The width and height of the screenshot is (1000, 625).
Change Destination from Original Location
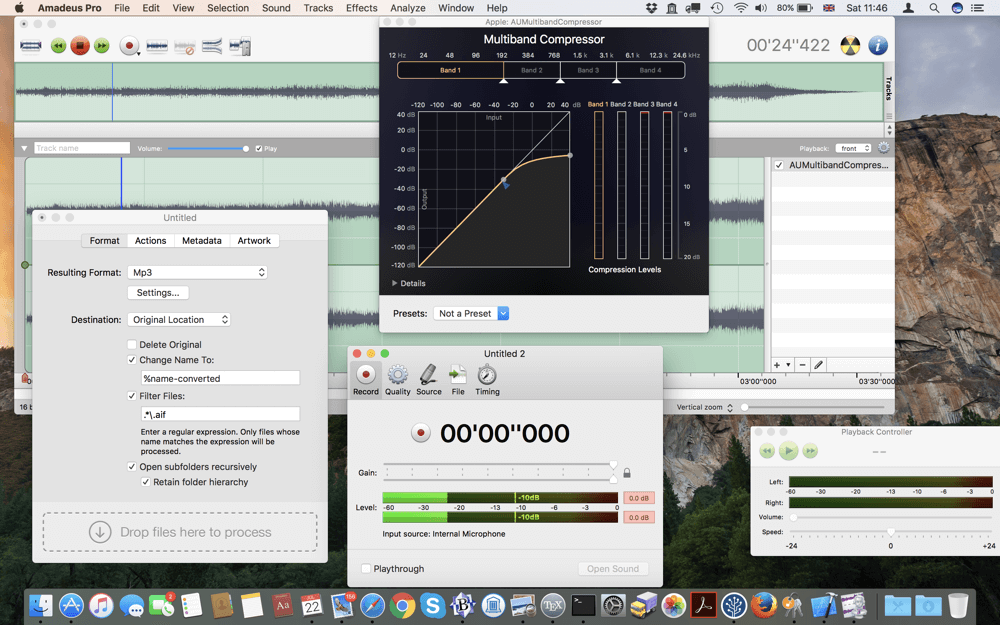[179, 319]
